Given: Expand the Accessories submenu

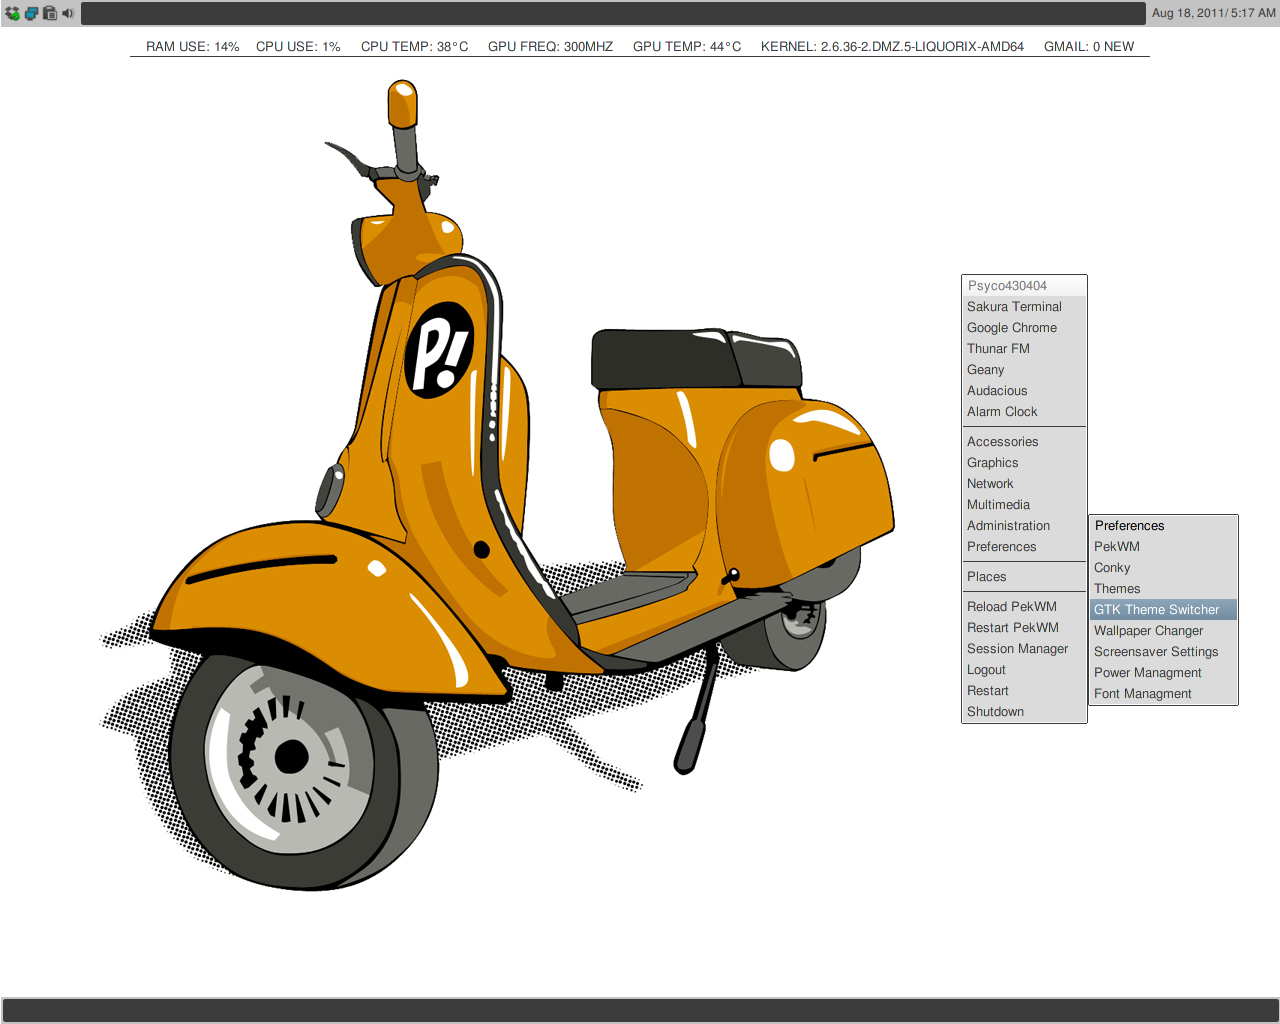Looking at the screenshot, I should (x=1024, y=442).
